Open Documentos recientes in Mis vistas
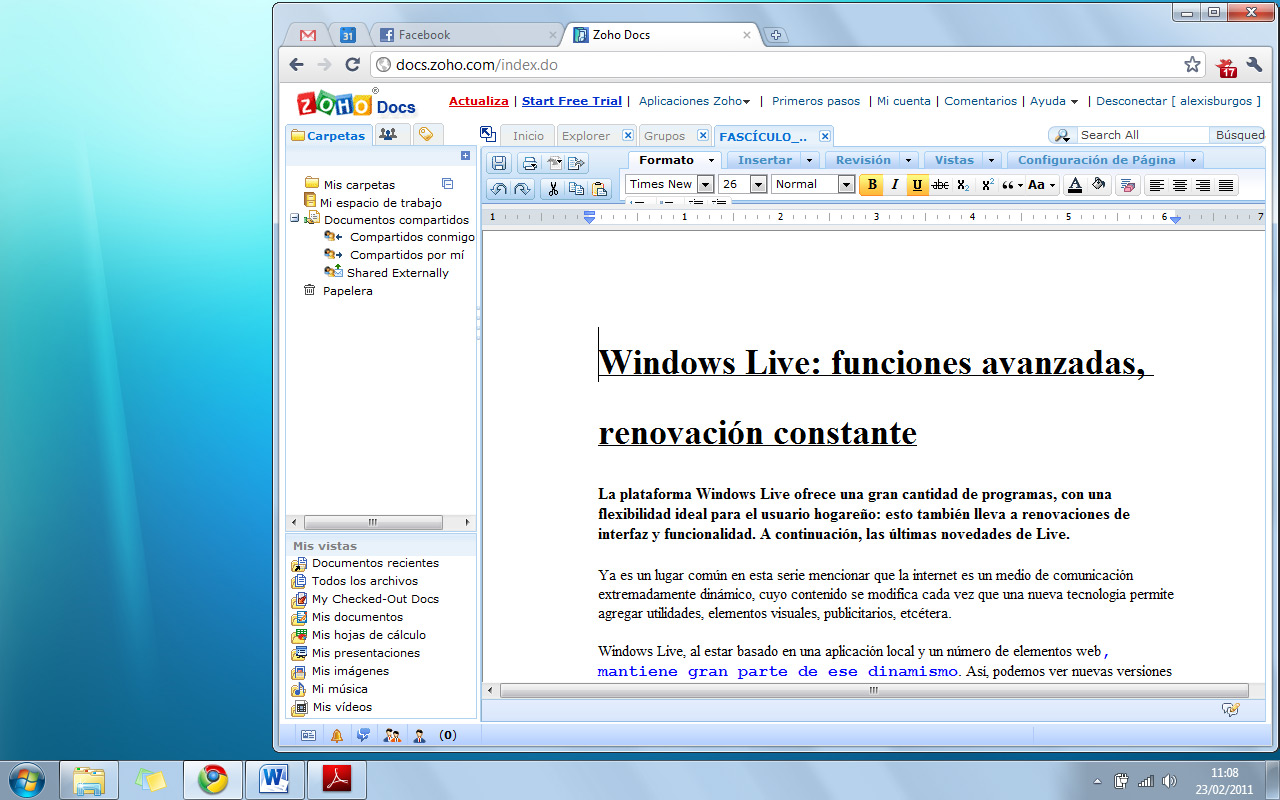Screen dimensions: 1280x800 point(375,563)
